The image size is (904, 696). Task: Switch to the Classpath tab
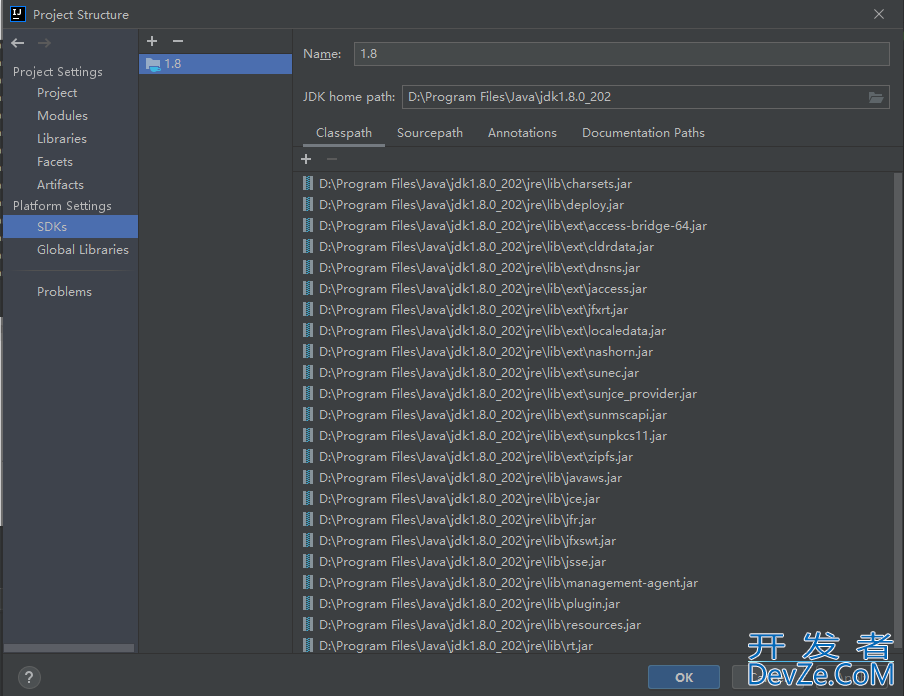[x=344, y=133]
